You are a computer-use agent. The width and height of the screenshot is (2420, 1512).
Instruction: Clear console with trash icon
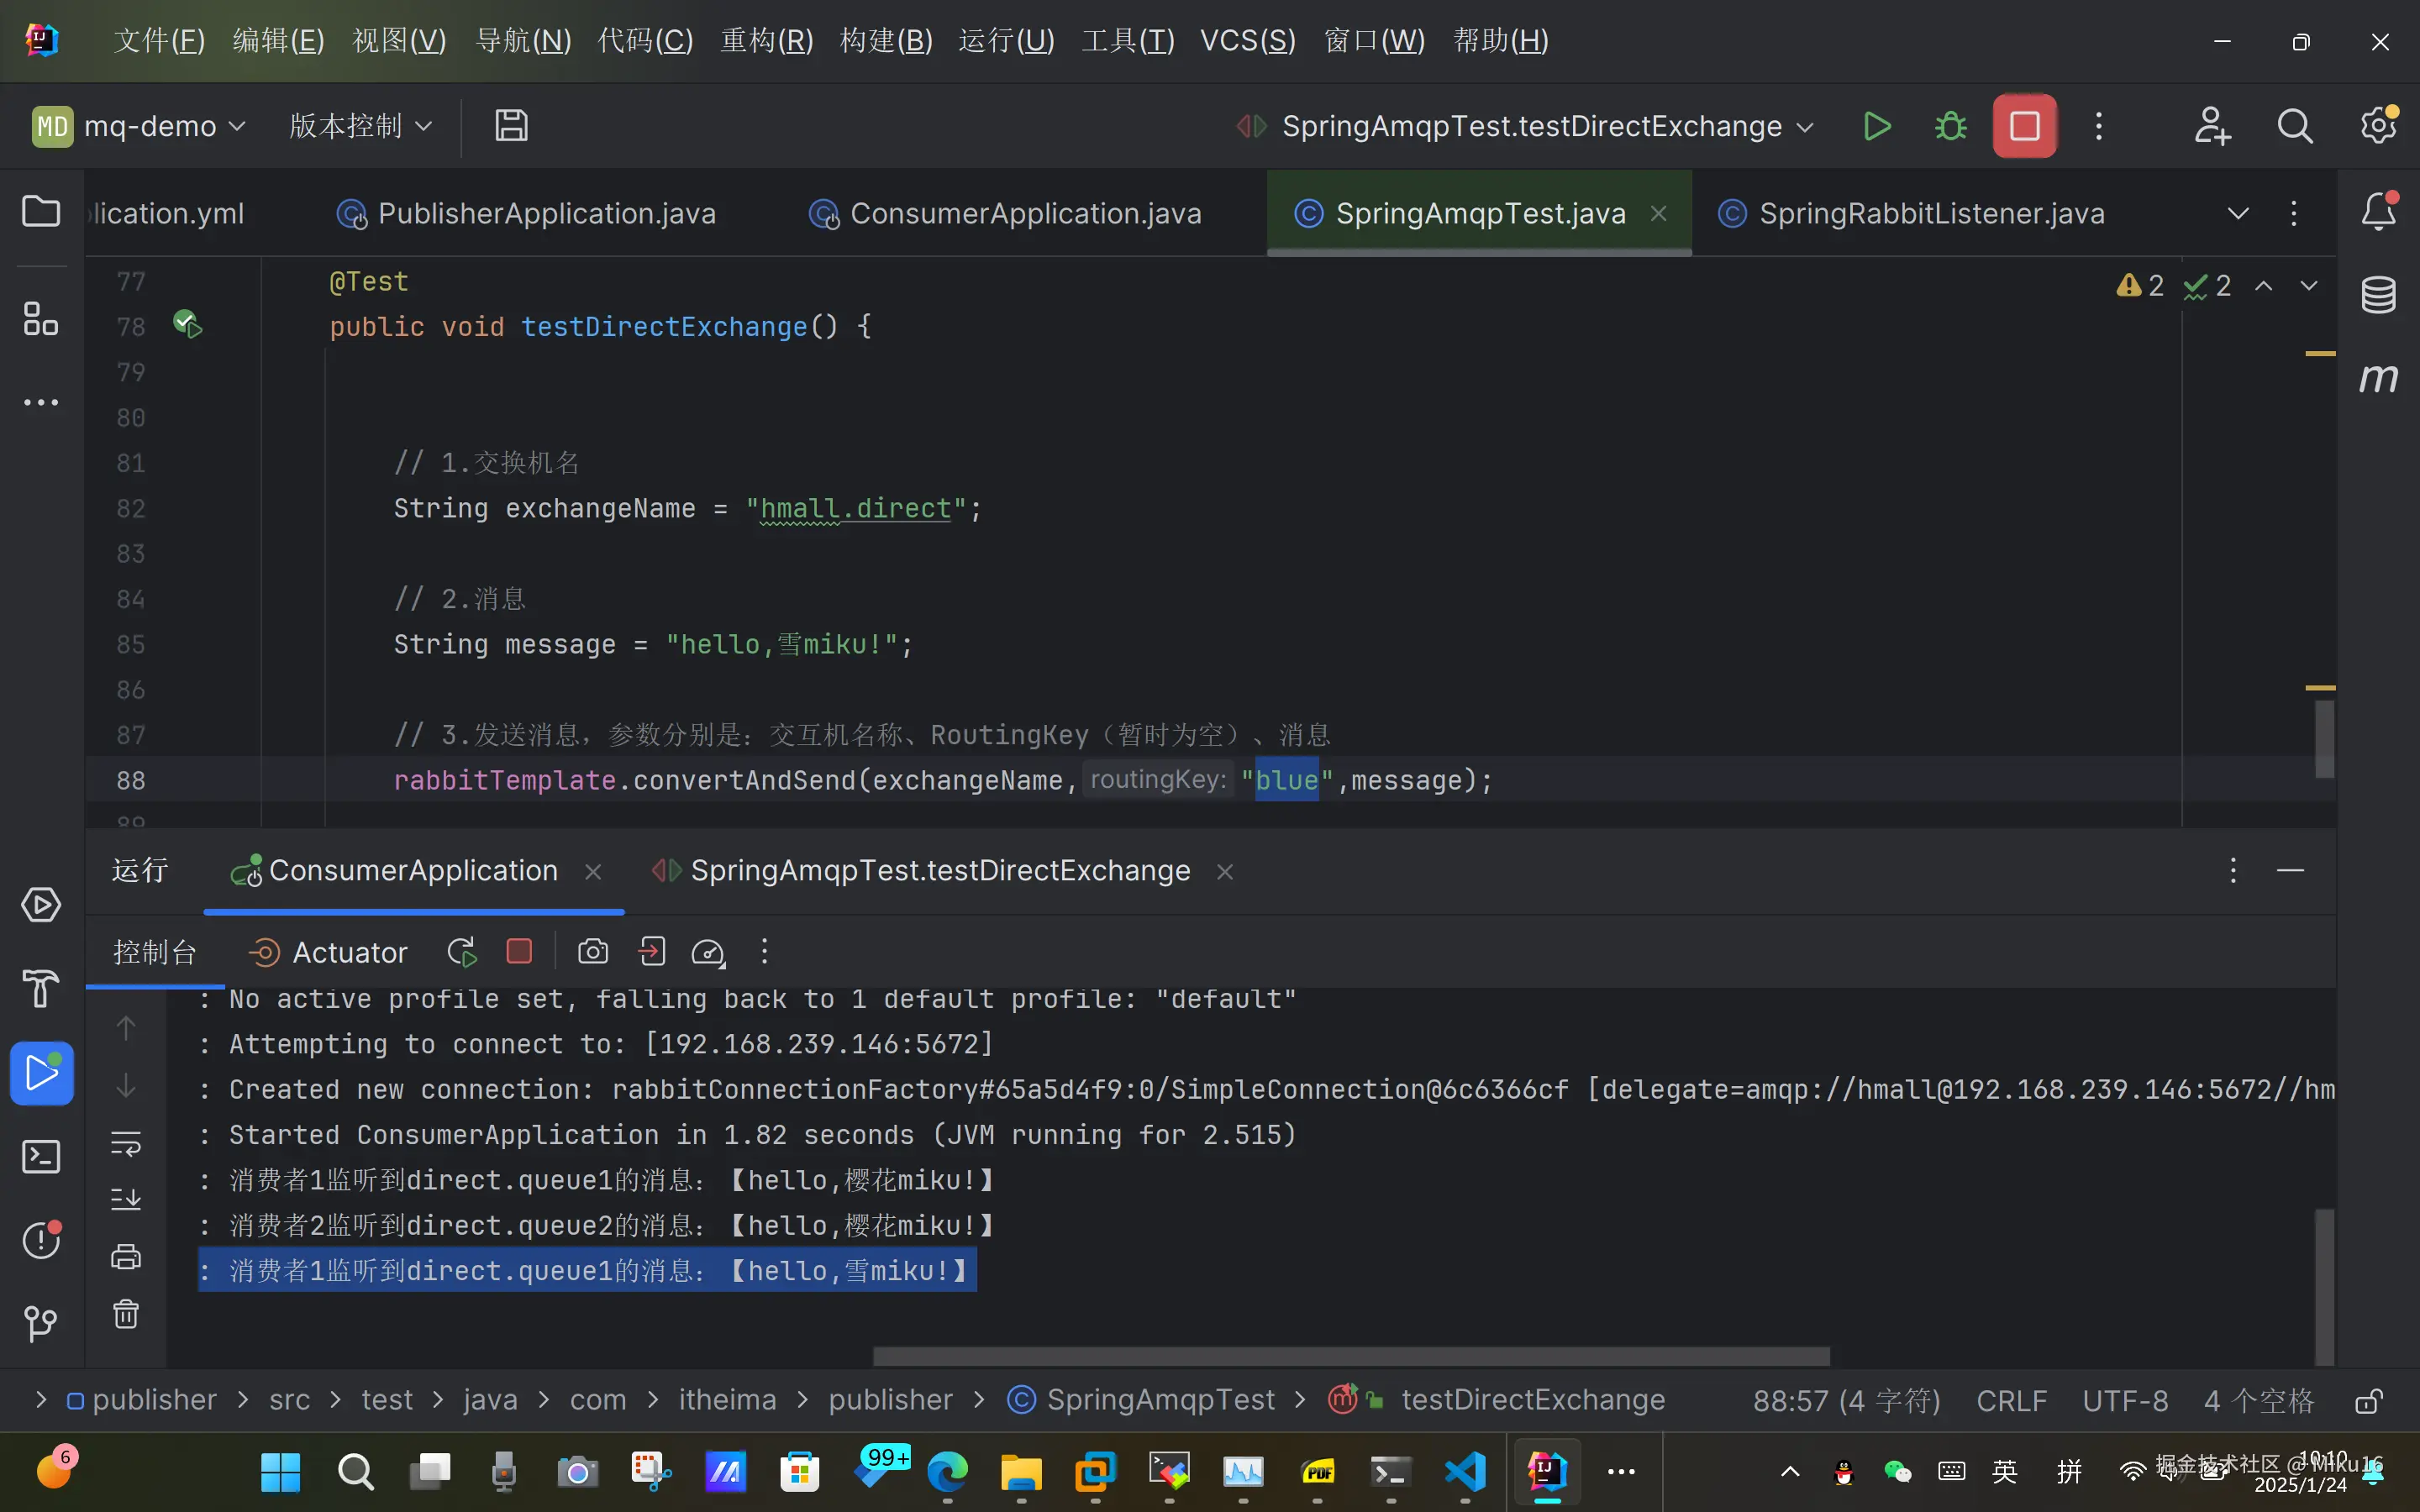[x=126, y=1314]
